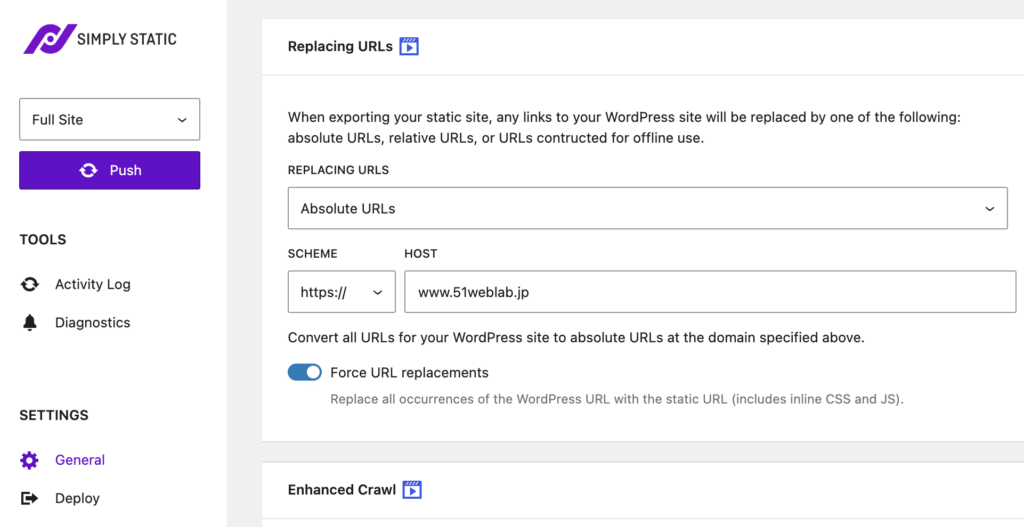Click the sync arrows icon inside Push
This screenshot has width=1024, height=527.
pos(88,171)
